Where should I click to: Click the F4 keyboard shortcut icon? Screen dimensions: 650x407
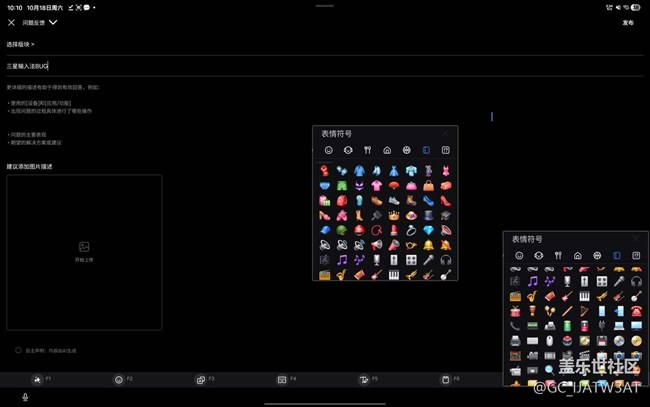[x=281, y=380]
